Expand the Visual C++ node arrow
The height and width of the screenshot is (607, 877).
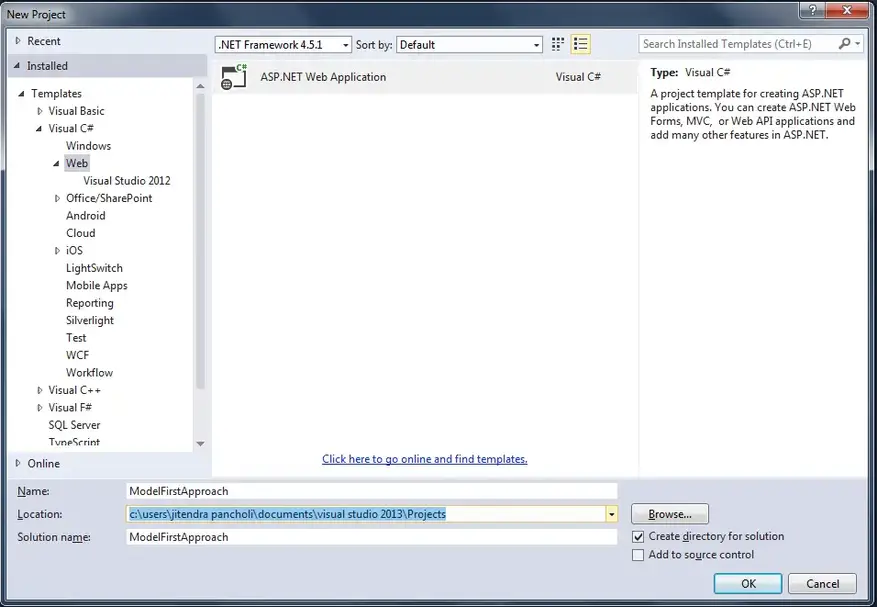pyautogui.click(x=39, y=390)
